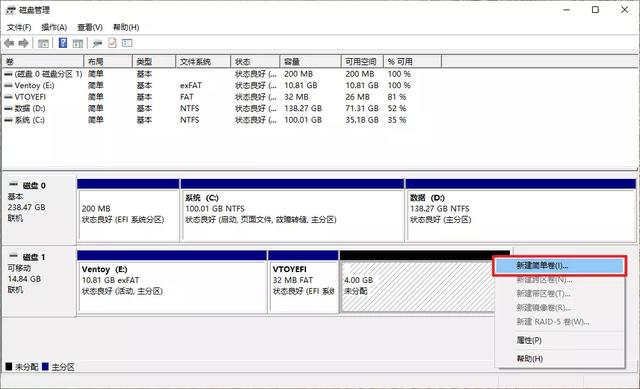The image size is (640, 389).
Task: Click the checkmark properties toolbar icon
Action: [112, 42]
